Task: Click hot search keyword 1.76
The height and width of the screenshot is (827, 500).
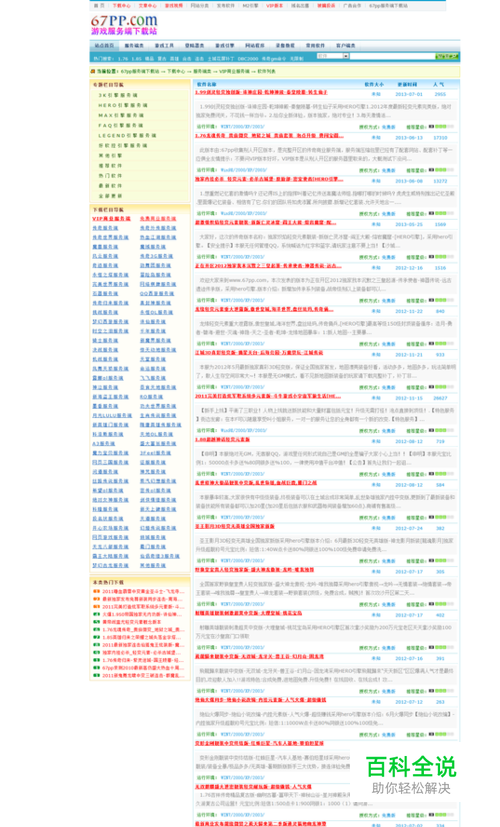Action: click(123, 59)
